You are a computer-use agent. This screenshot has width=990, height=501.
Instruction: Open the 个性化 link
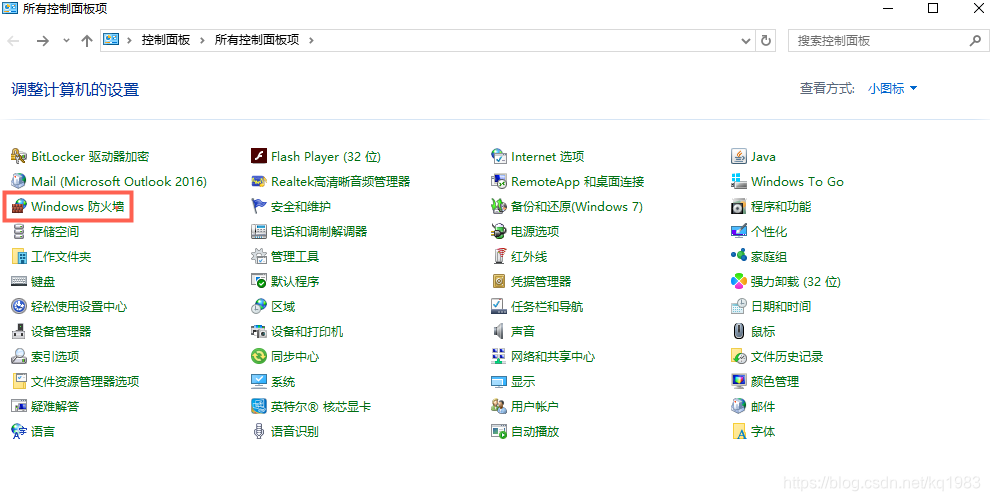769,232
